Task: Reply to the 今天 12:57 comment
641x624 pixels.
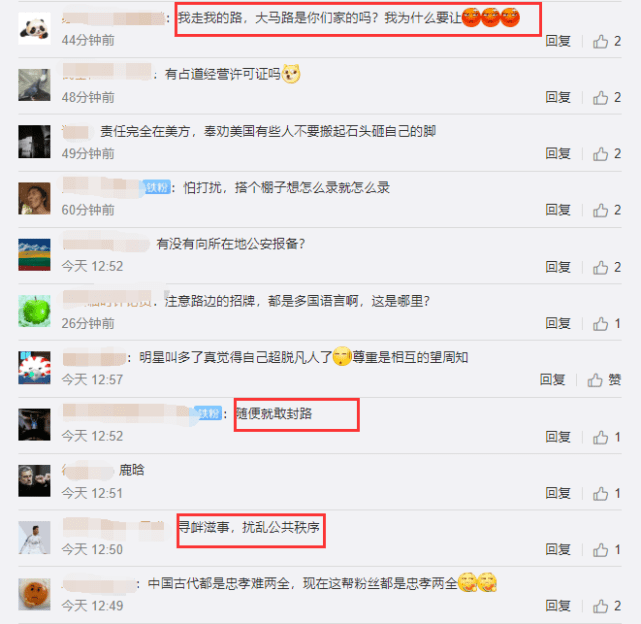Action: (x=553, y=380)
